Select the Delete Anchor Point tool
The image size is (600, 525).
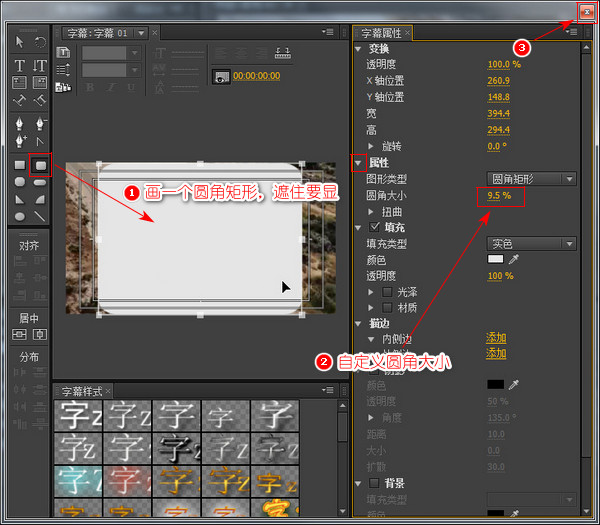[40, 123]
